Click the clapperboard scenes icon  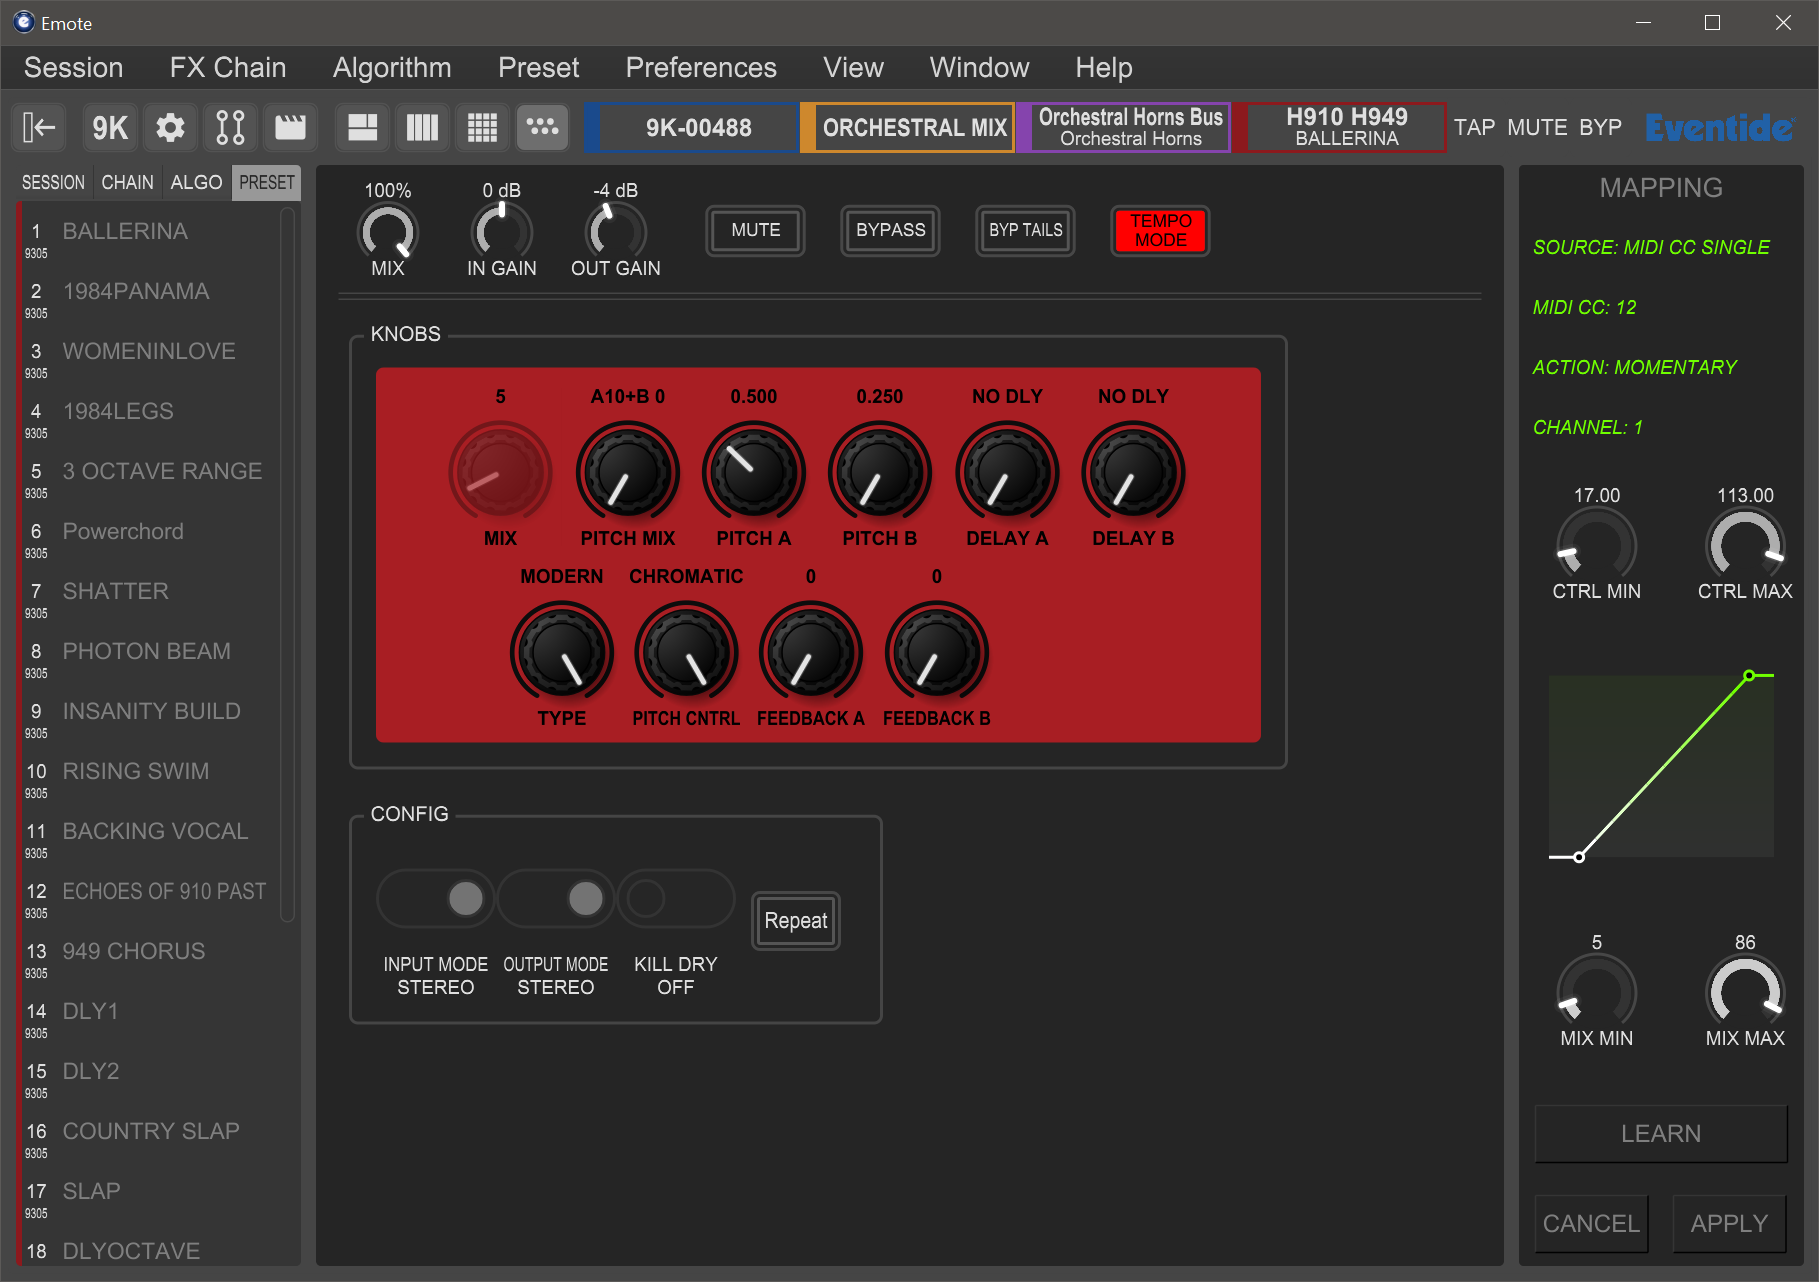(291, 128)
